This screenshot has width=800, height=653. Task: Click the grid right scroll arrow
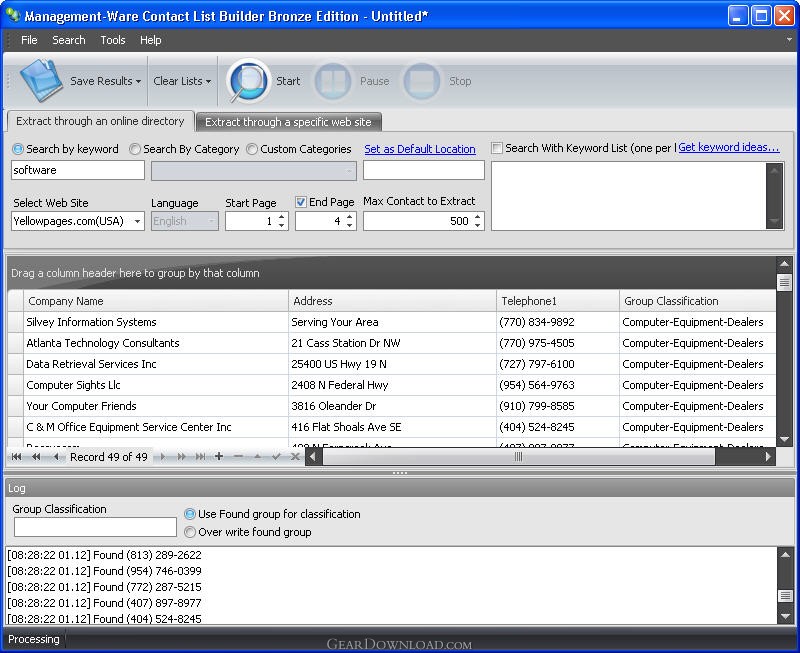tap(768, 457)
